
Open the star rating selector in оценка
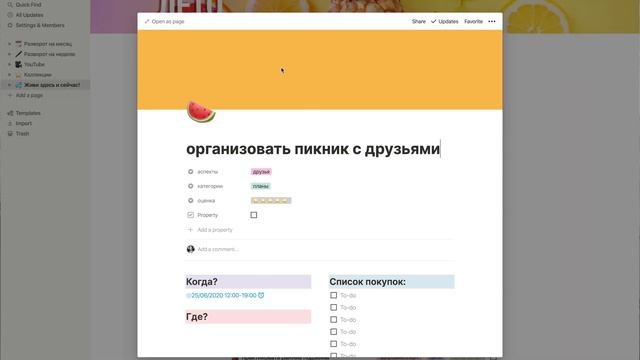point(271,200)
